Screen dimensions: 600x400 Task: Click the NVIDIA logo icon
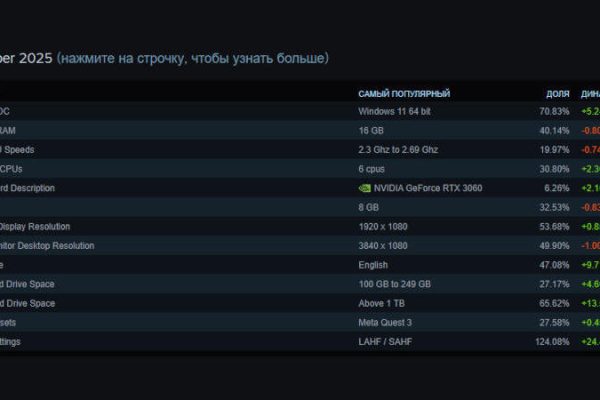pyautogui.click(x=364, y=188)
